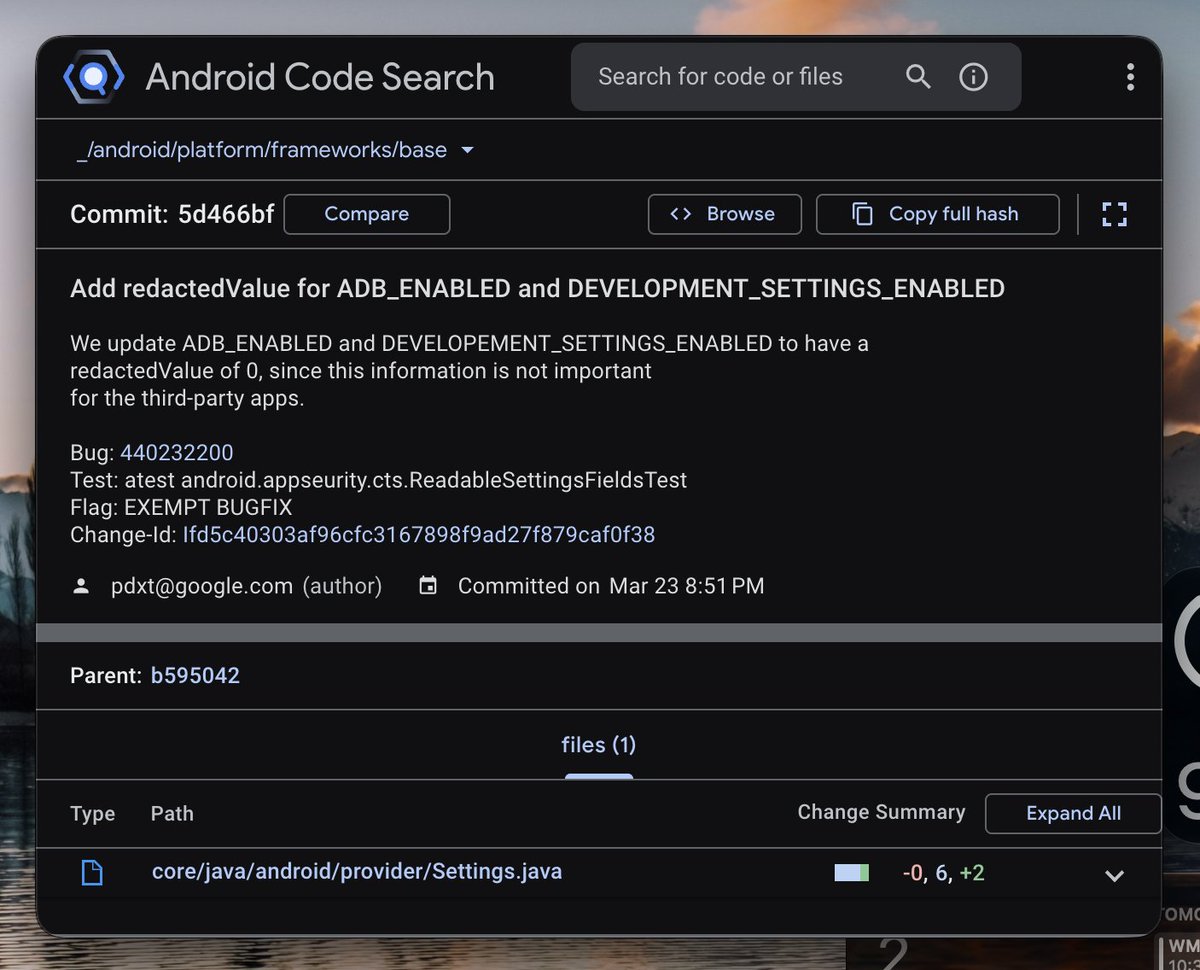Image resolution: width=1200 pixels, height=970 pixels.
Task: Click the Browse button
Action: pos(725,214)
